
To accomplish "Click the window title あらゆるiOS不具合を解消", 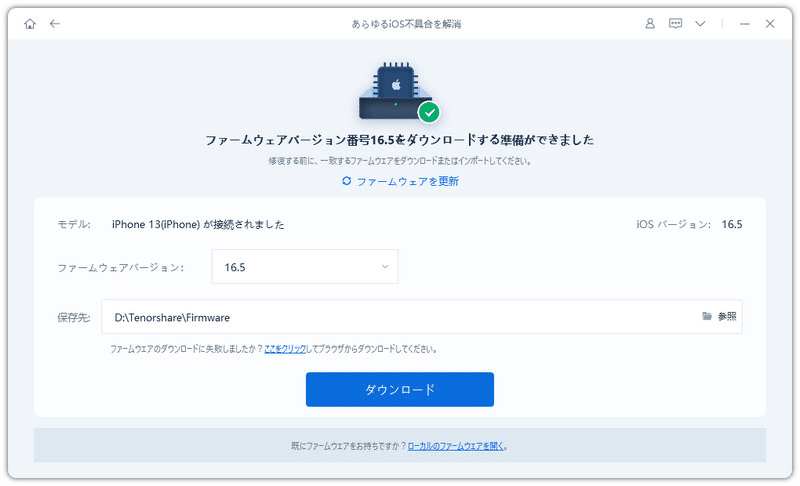I will click(x=406, y=24).
